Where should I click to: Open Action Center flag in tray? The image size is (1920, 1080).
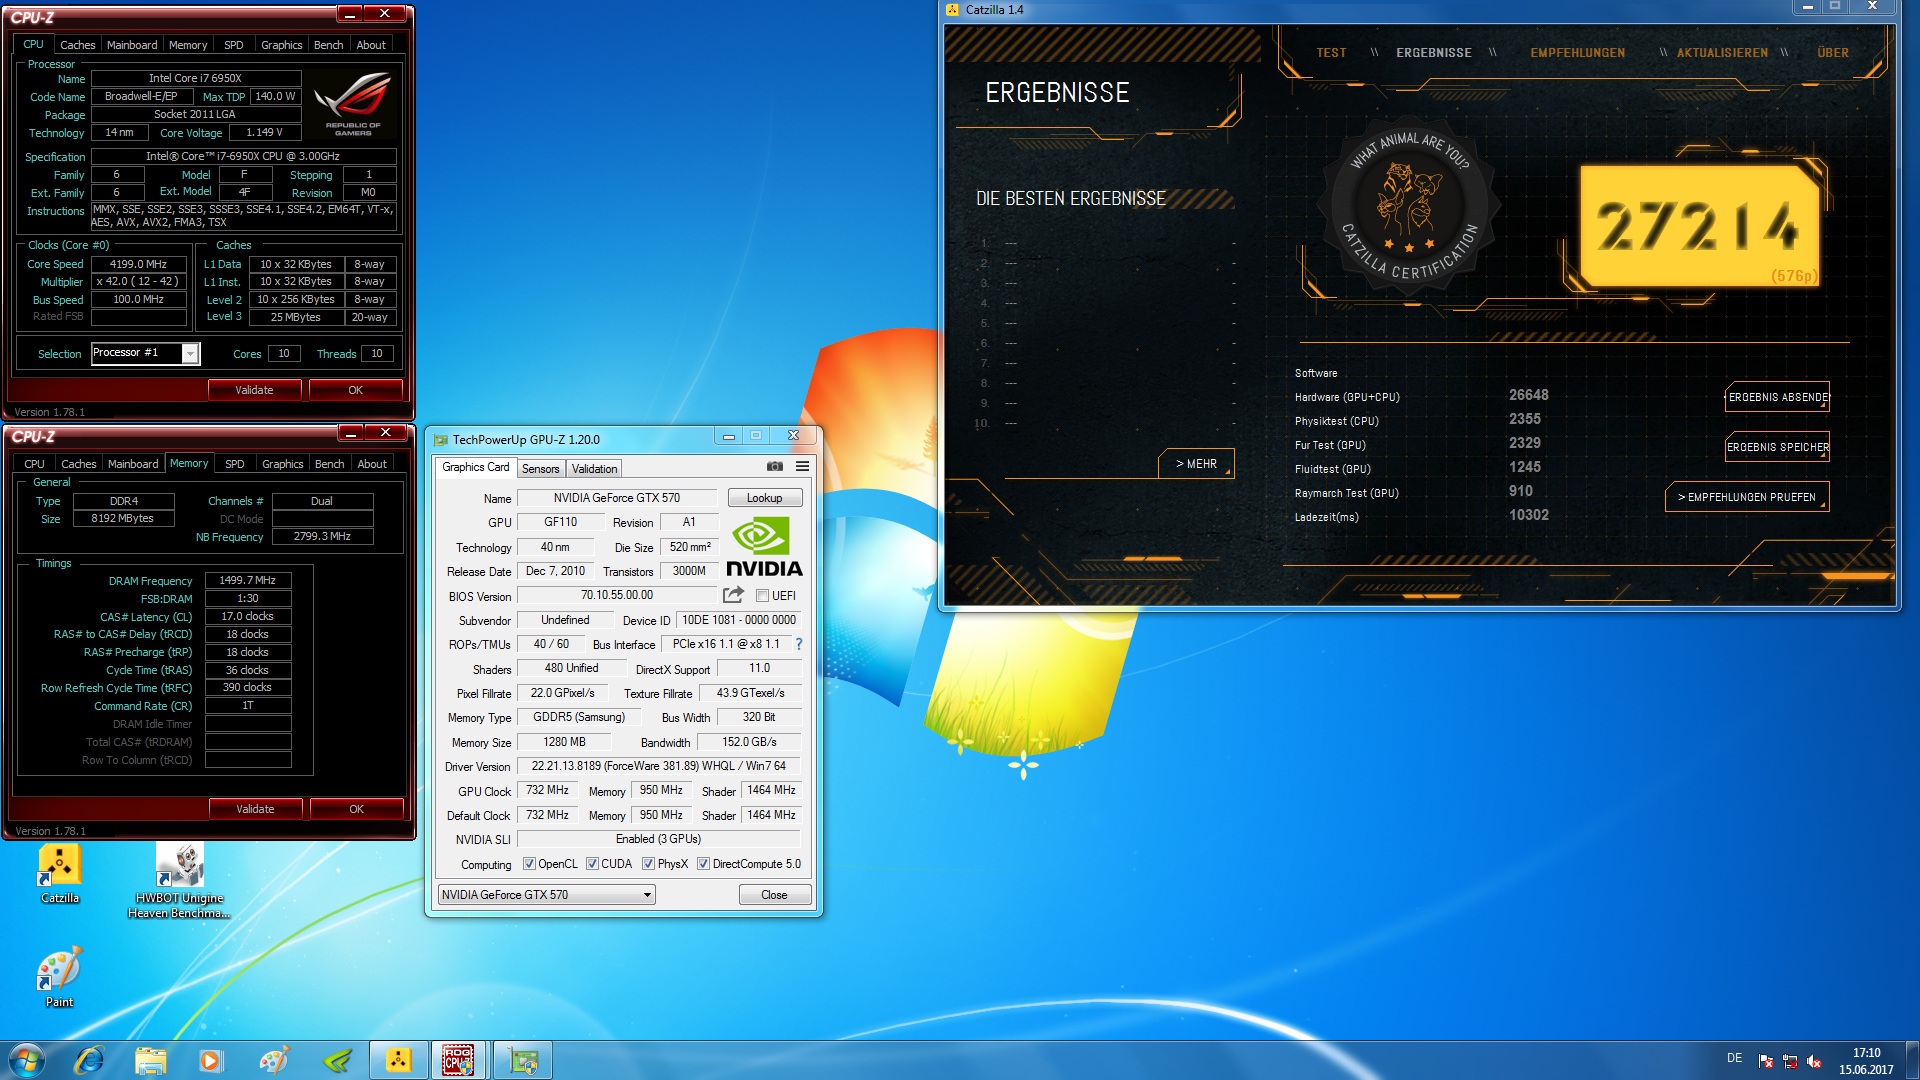(1765, 1061)
